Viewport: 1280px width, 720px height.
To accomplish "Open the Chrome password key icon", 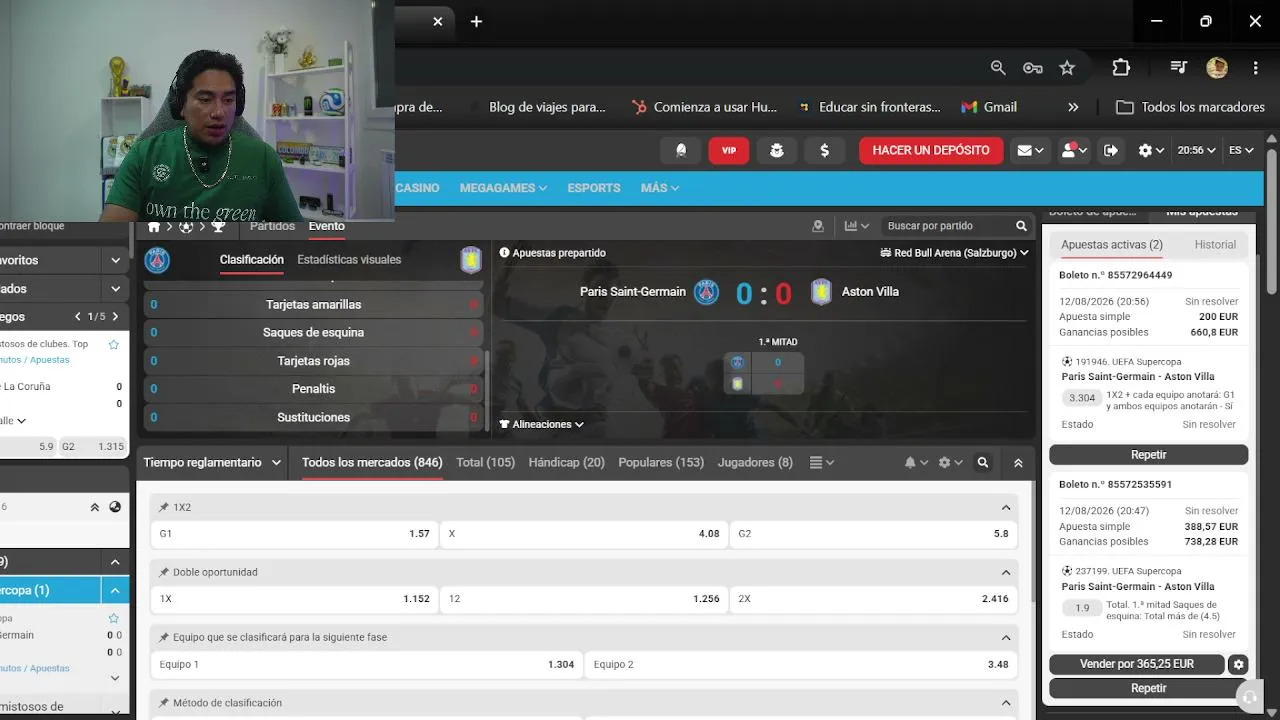I will tap(1033, 67).
